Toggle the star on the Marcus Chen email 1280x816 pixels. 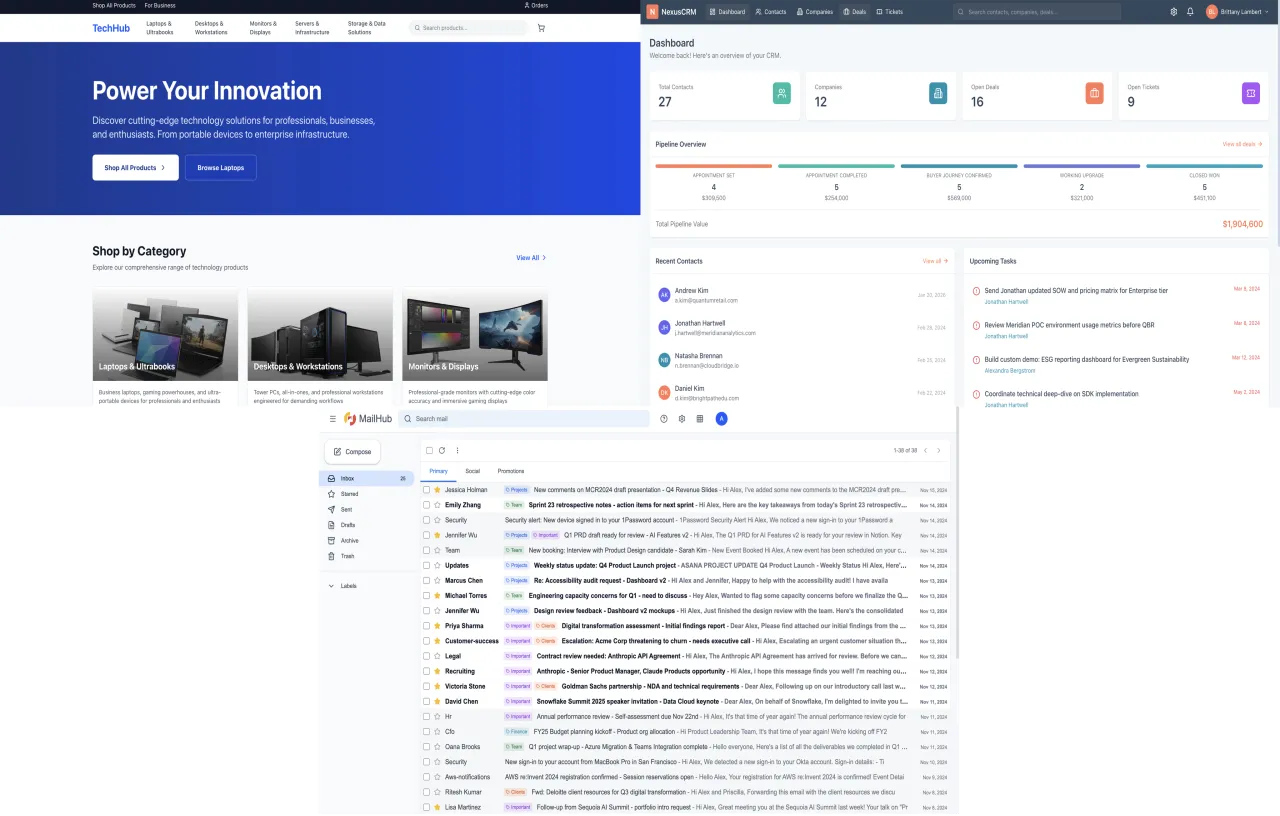437,580
